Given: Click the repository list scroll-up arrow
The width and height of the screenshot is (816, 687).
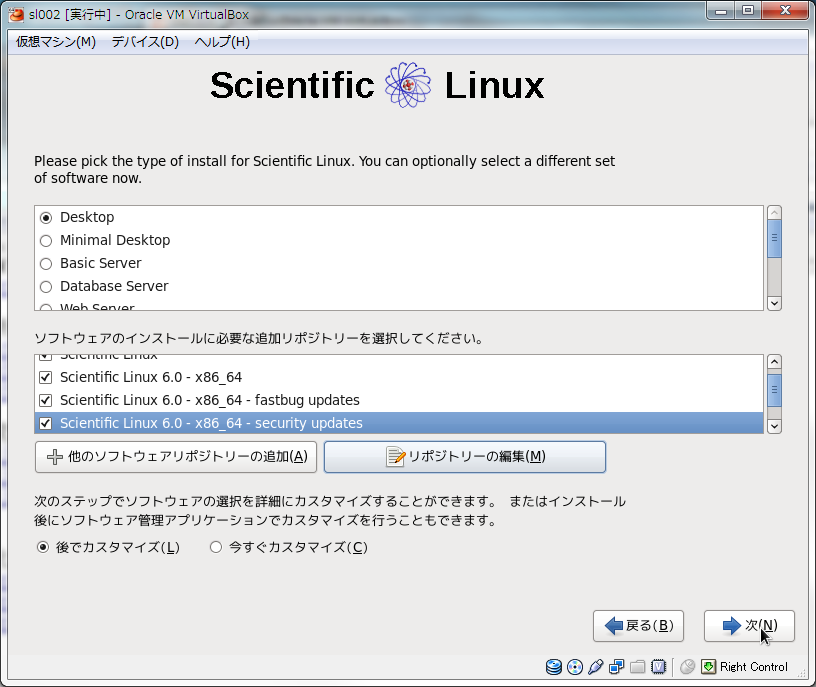Looking at the screenshot, I should point(774,362).
